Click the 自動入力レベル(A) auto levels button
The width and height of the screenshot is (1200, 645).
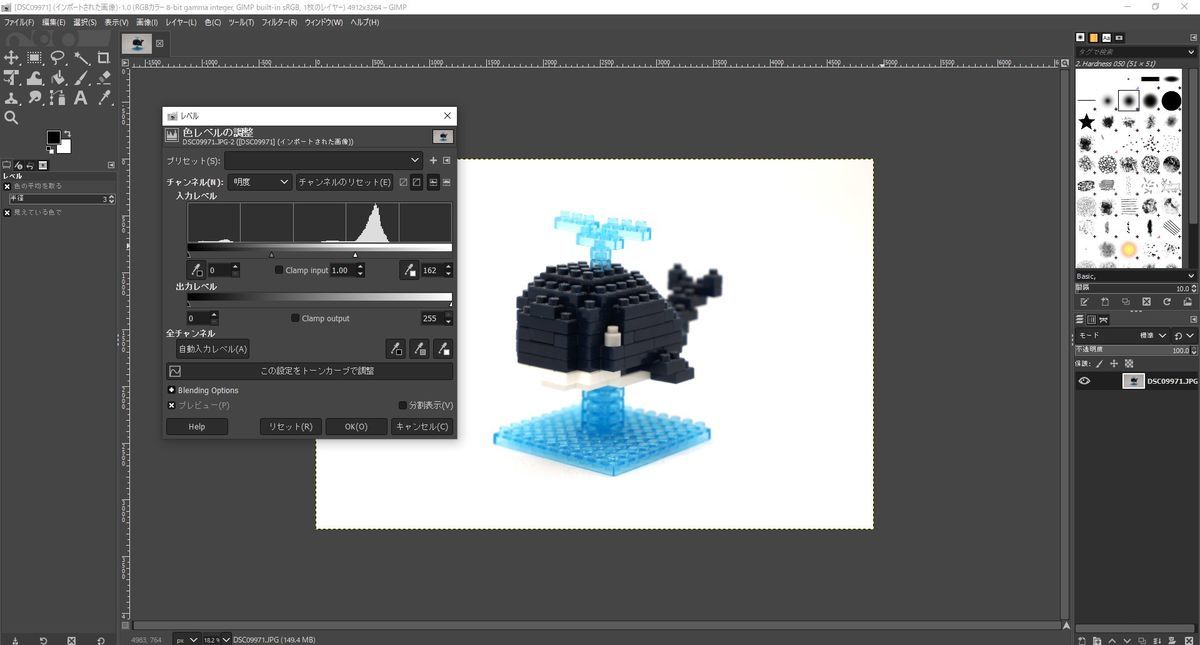pos(213,349)
